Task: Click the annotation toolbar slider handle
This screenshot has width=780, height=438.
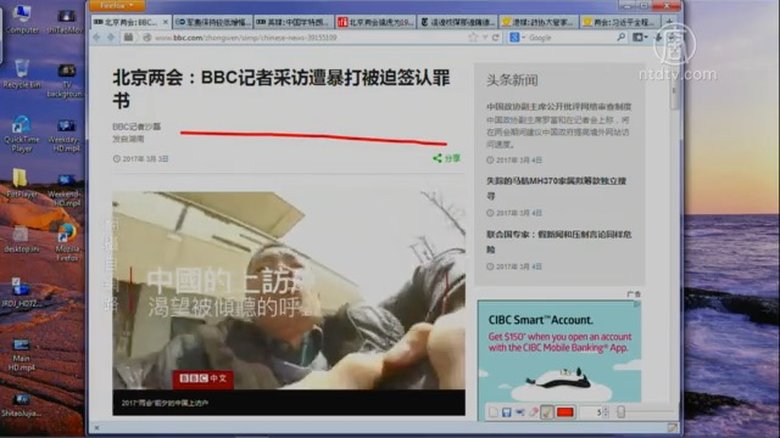Action: [621, 412]
